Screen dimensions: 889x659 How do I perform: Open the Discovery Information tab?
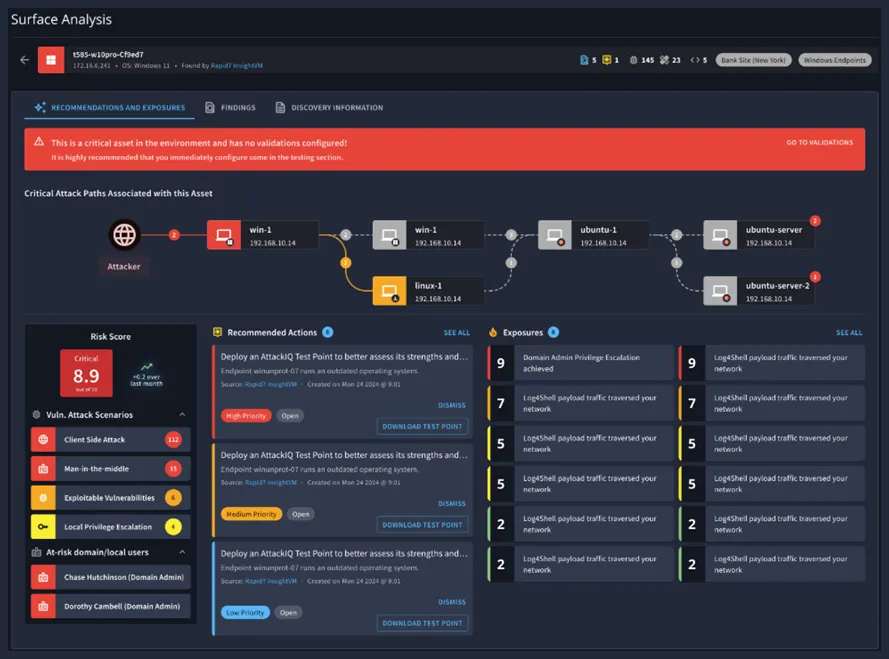tap(329, 108)
